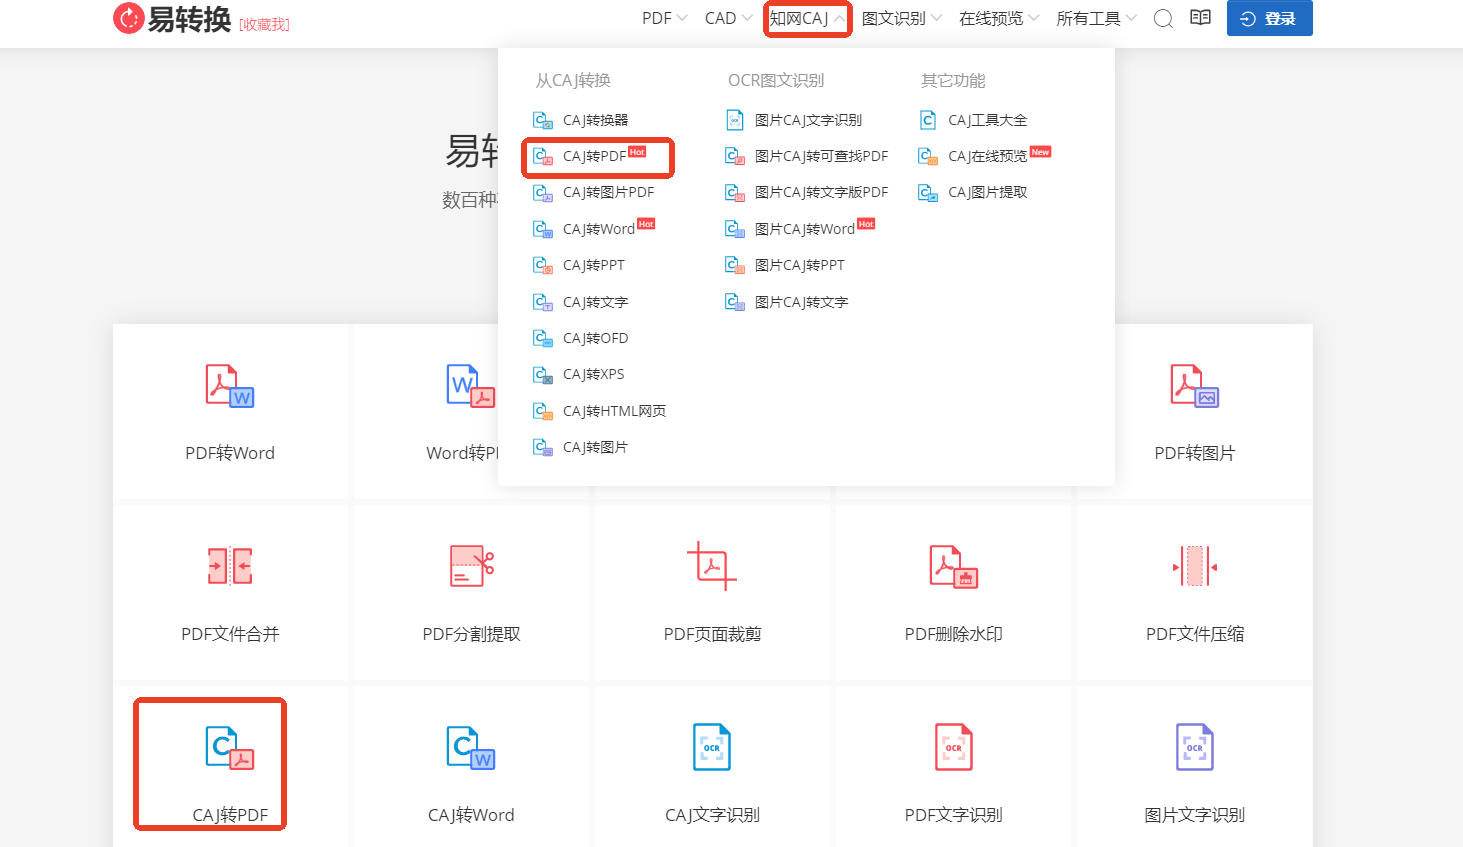Open the 图片CAJ转PPT link
This screenshot has height=847, width=1463.
(800, 266)
